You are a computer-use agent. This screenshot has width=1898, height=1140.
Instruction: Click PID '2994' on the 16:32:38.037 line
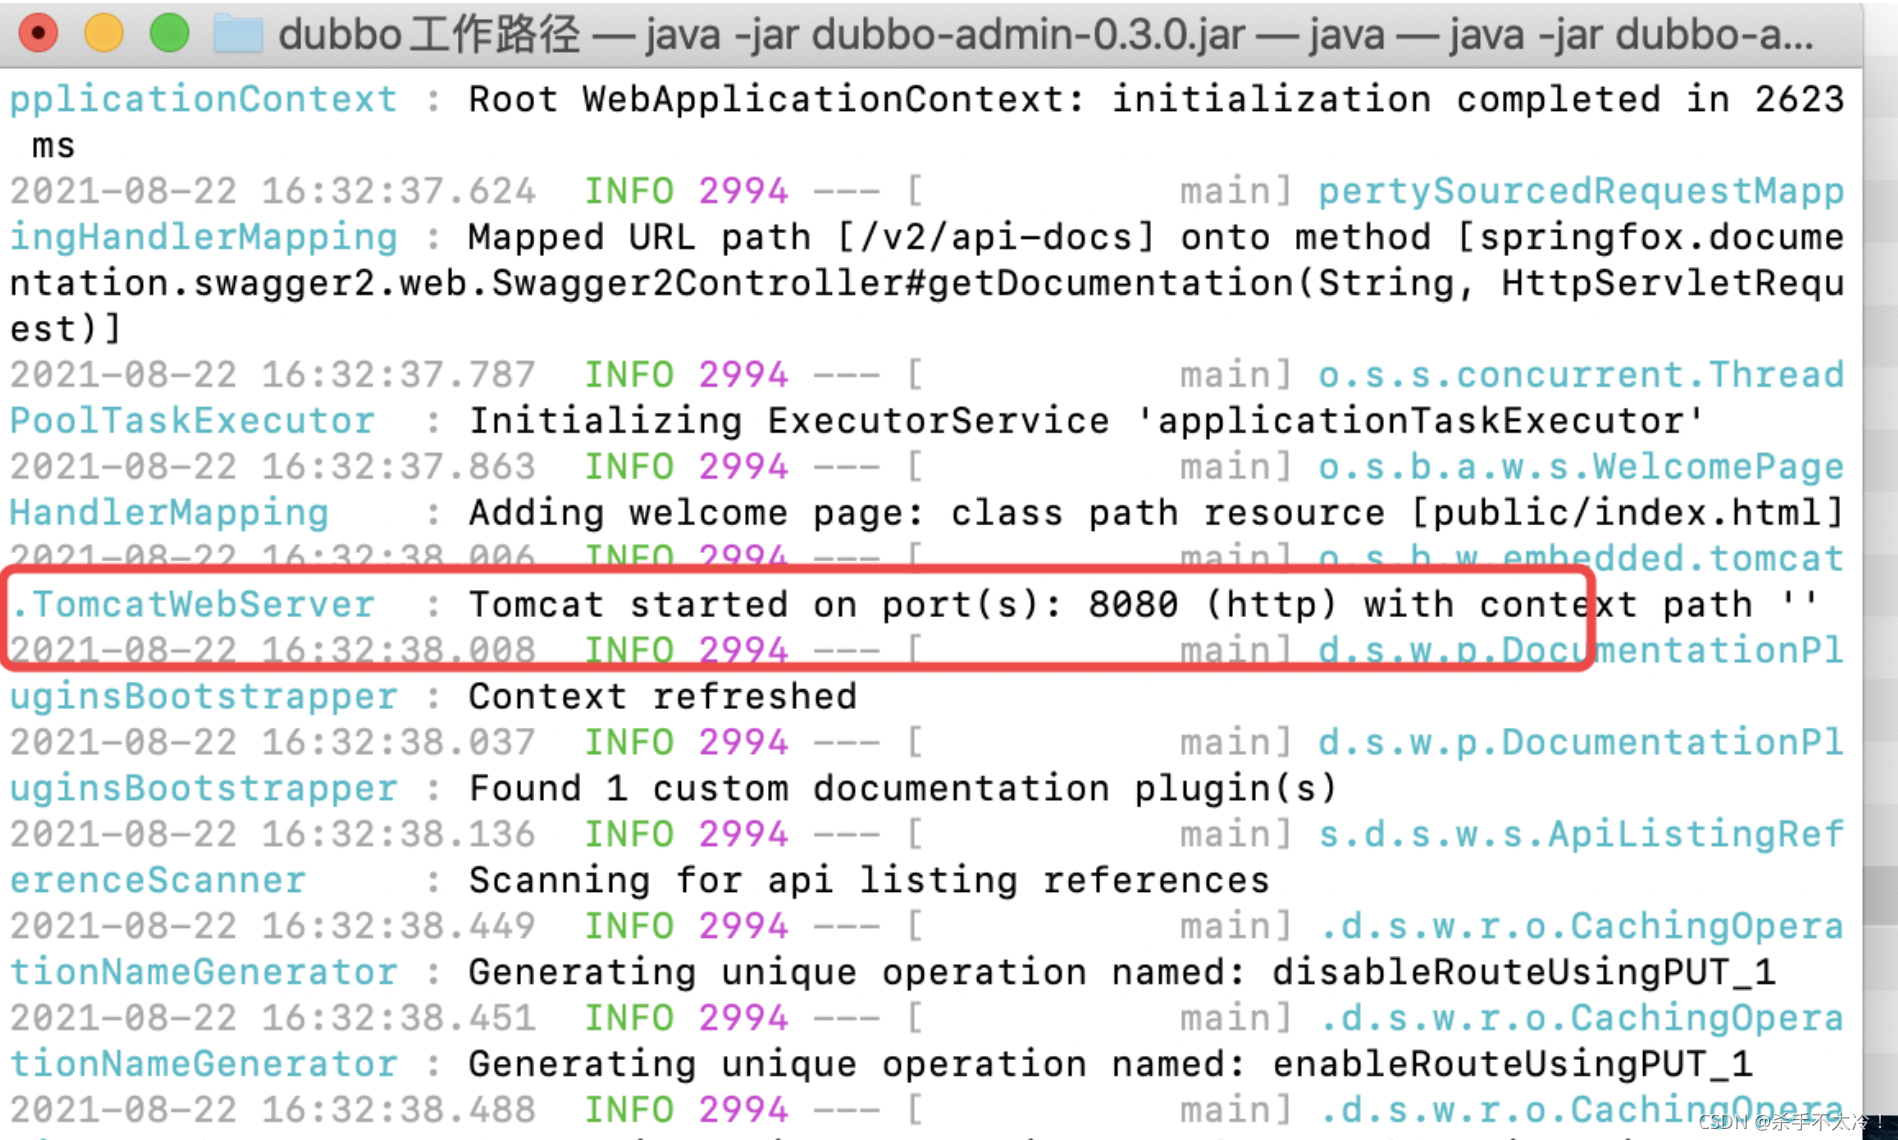[744, 742]
